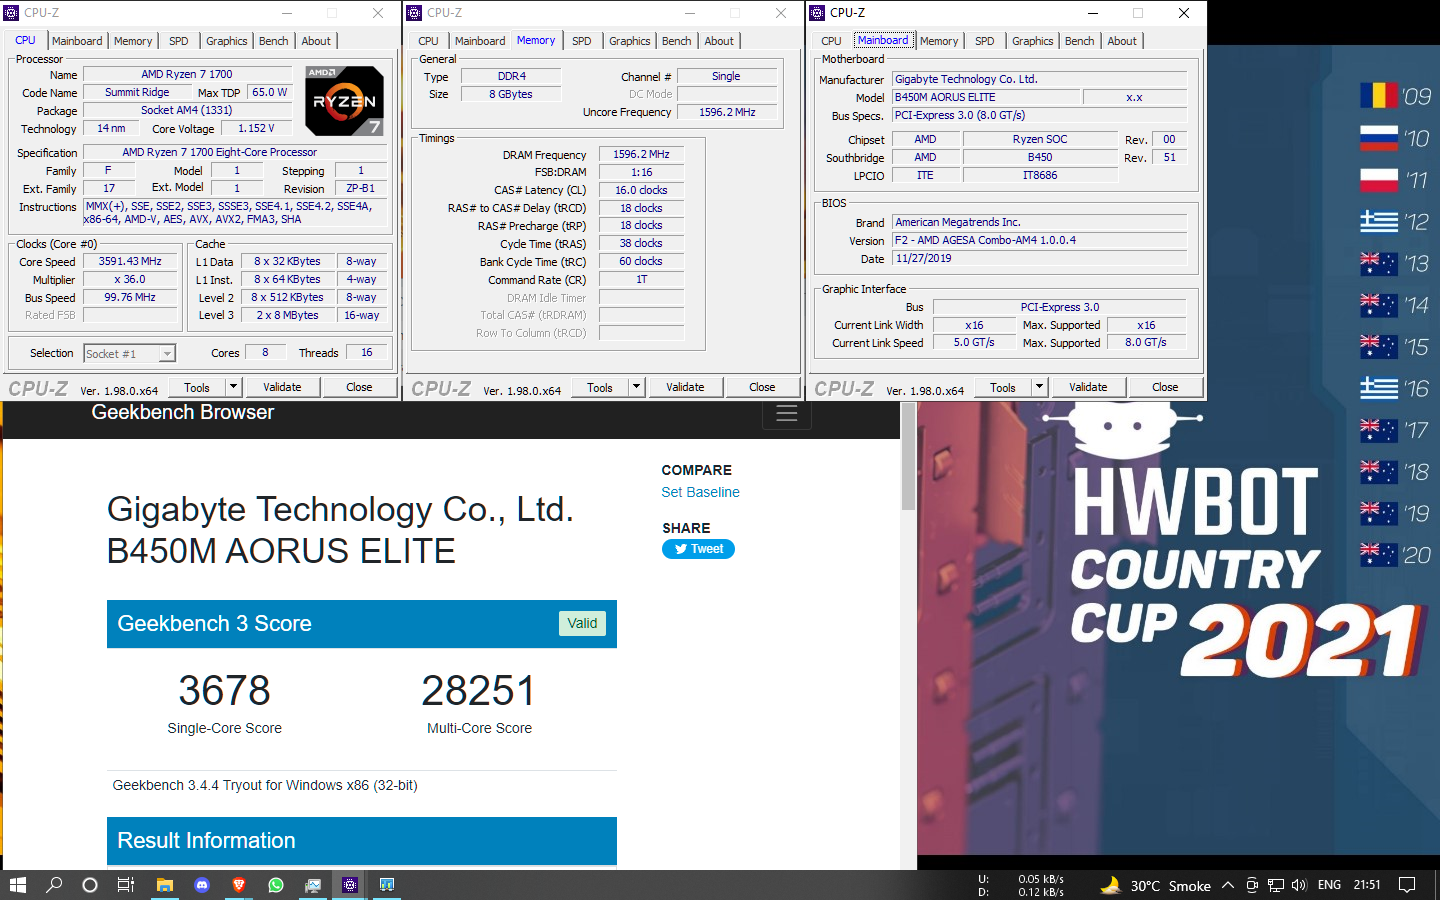The width and height of the screenshot is (1440, 900).
Task: Click the Multi-Core Score 28251
Action: coord(479,690)
